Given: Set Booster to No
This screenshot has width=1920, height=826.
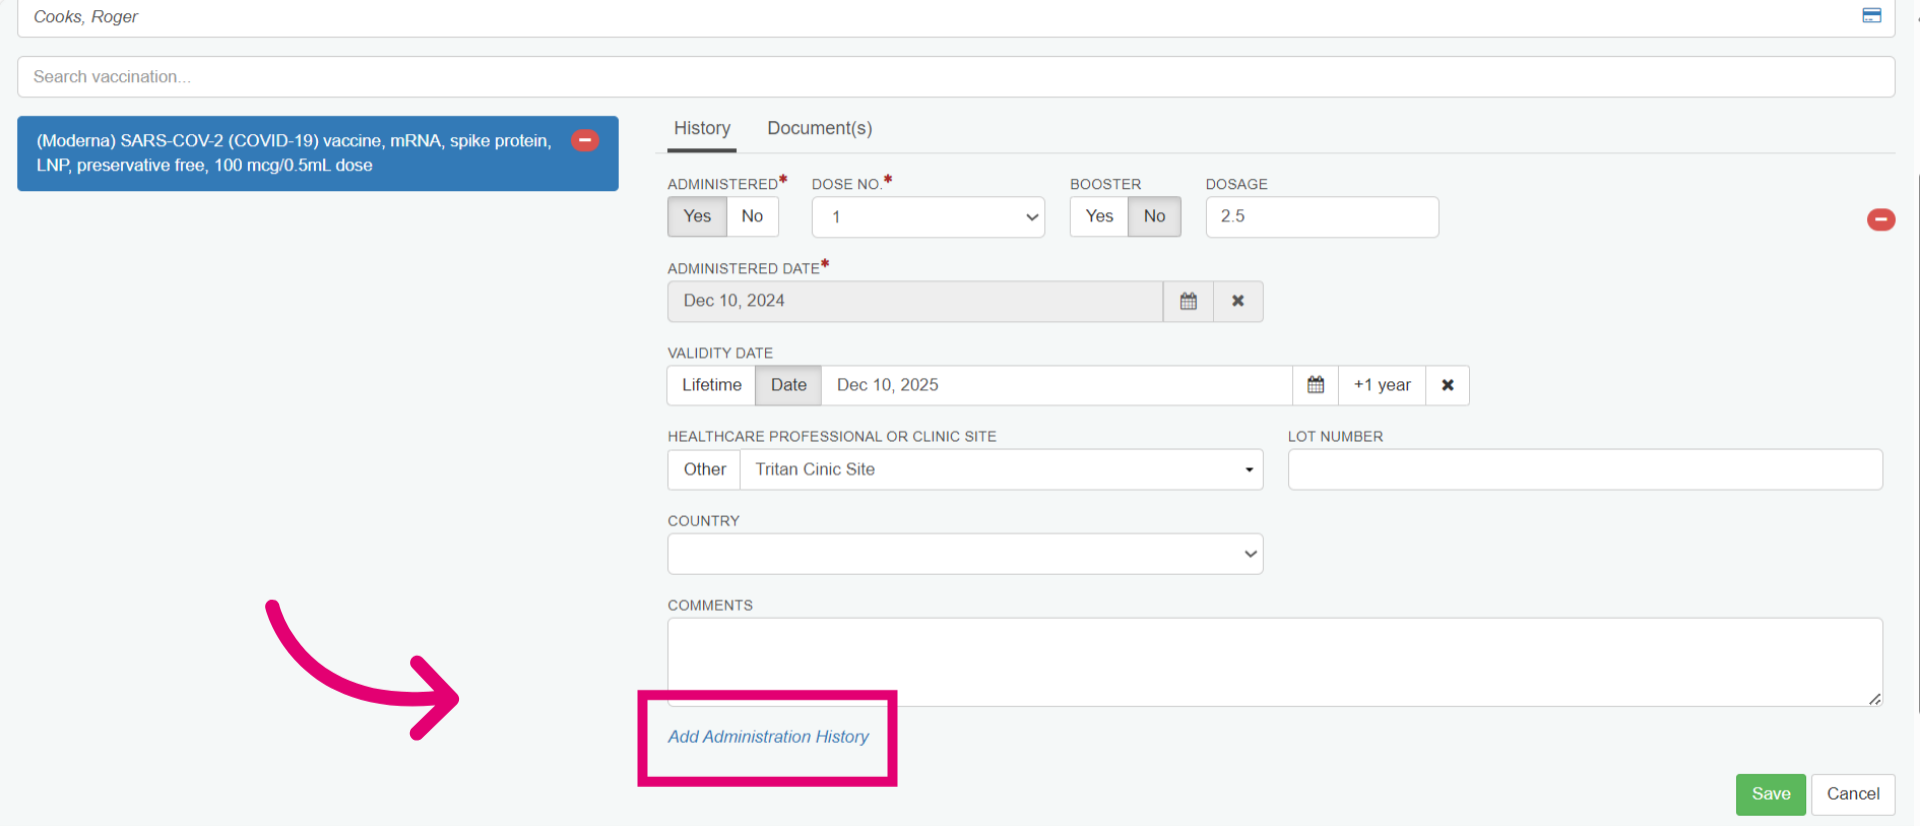Looking at the screenshot, I should click(1154, 216).
